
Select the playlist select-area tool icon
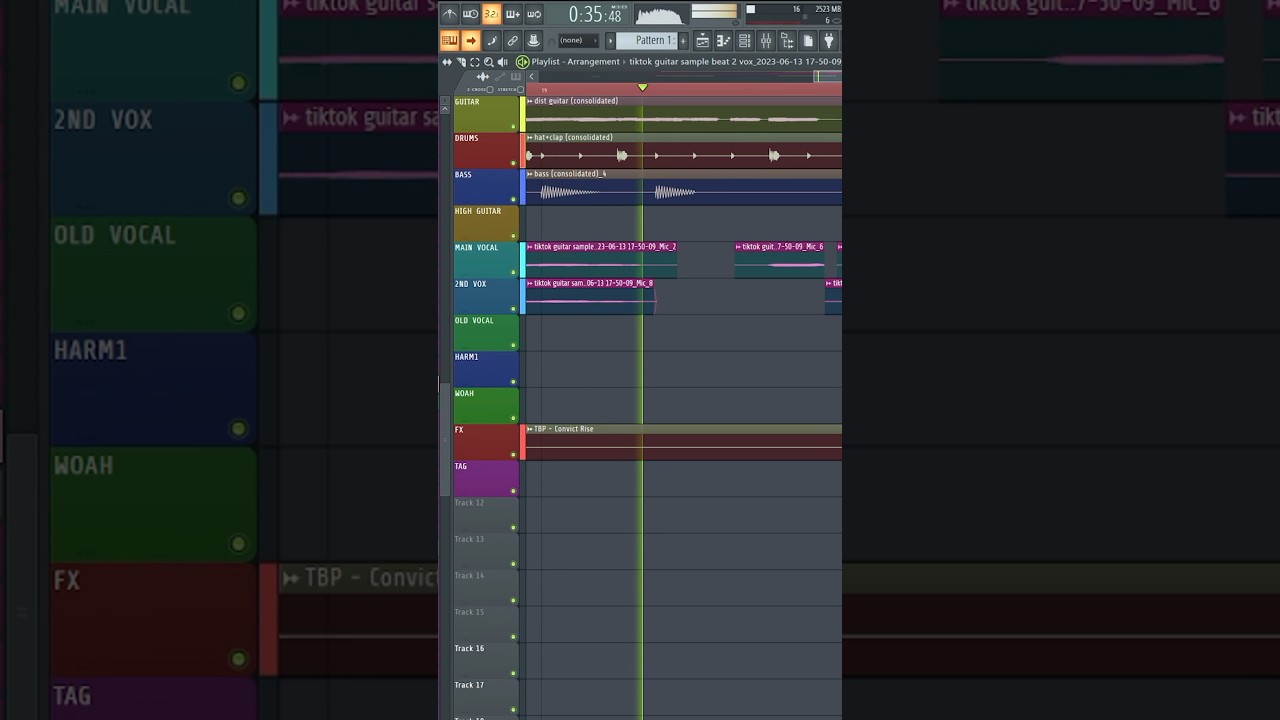tap(475, 62)
